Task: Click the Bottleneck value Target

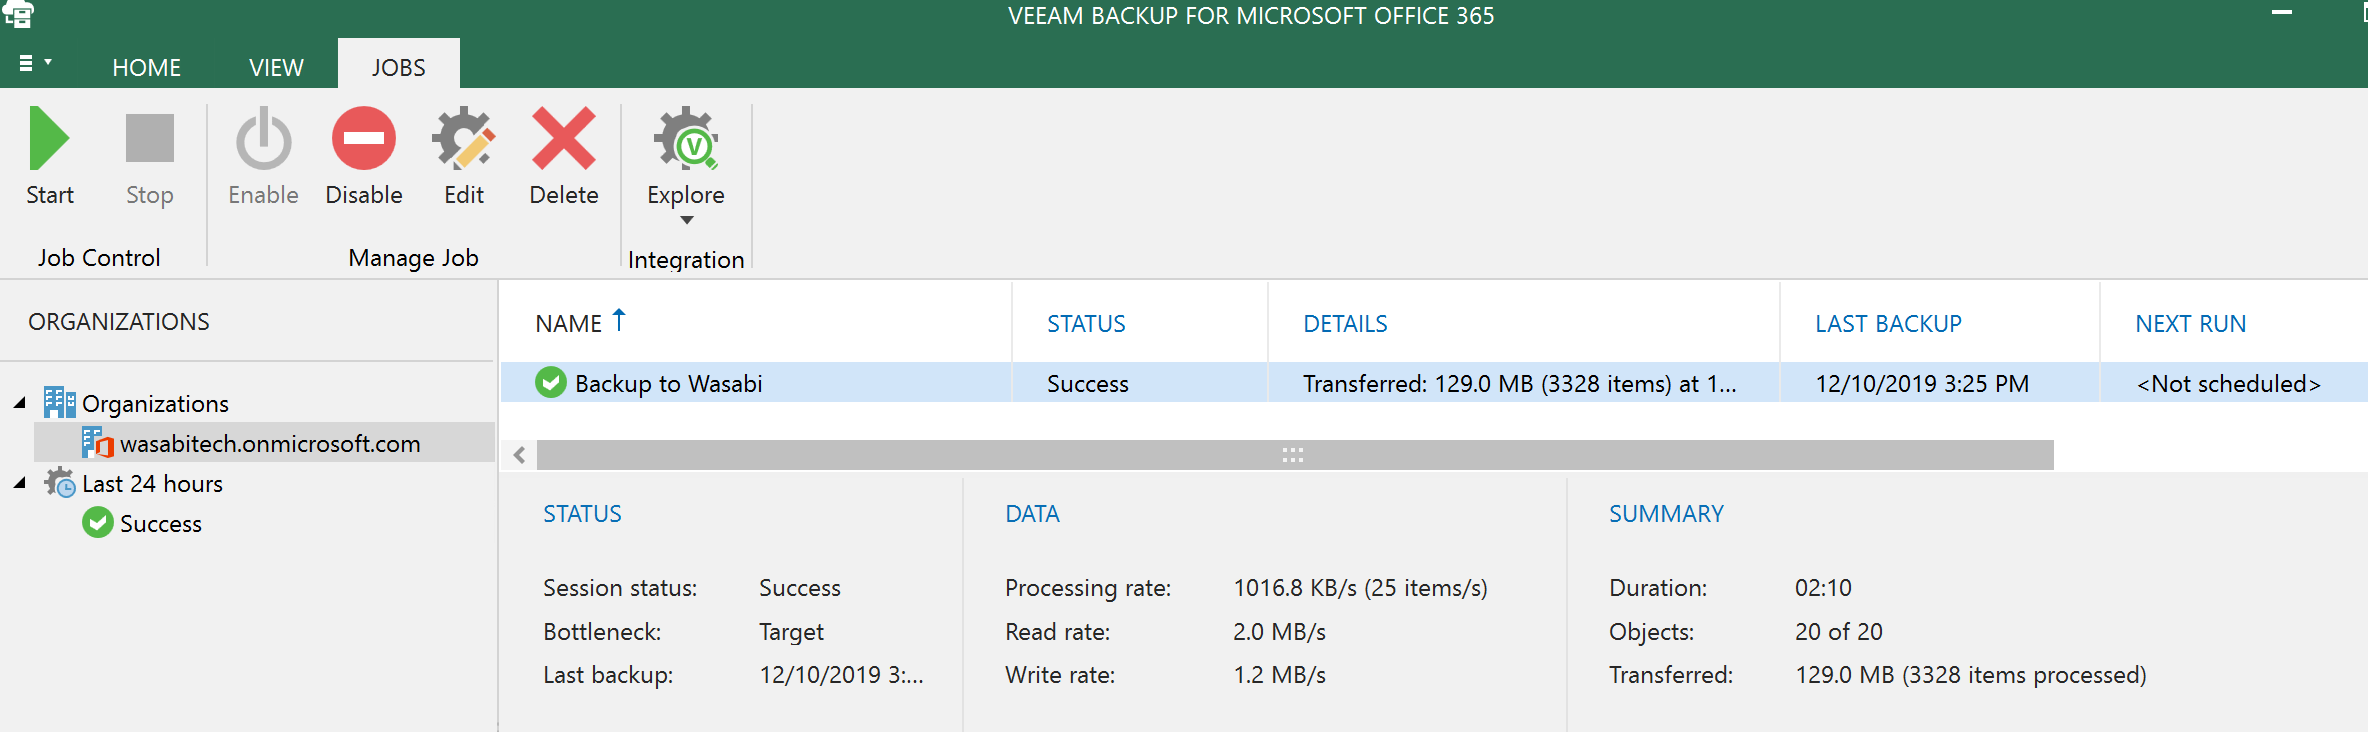Action: (791, 631)
